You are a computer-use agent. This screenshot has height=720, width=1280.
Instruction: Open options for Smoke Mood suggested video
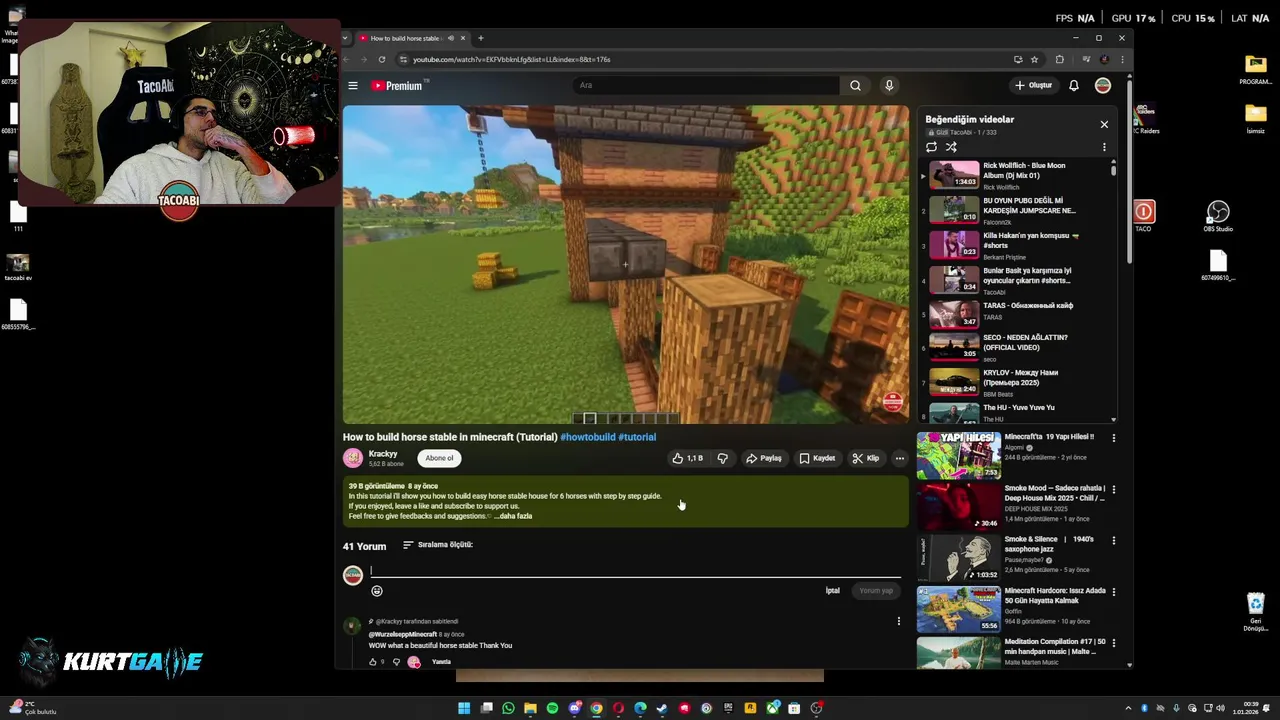pos(1114,489)
